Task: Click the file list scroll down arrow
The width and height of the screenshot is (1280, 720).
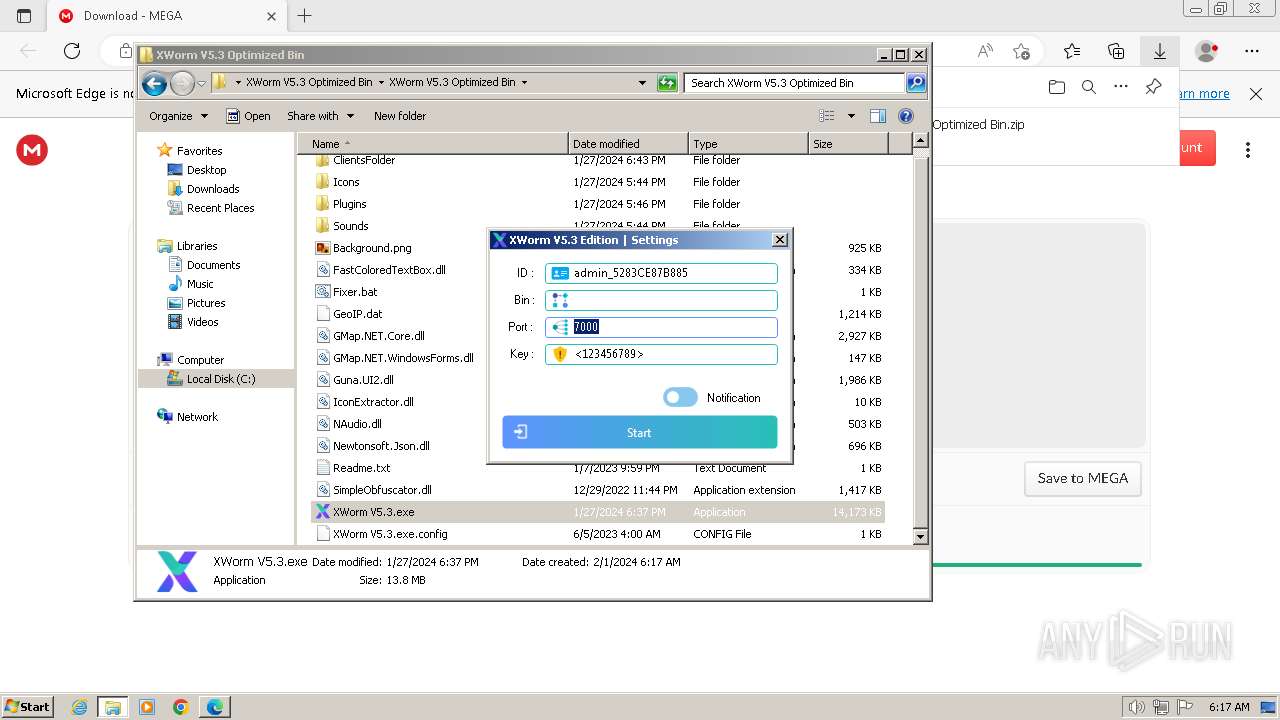Action: (921, 537)
